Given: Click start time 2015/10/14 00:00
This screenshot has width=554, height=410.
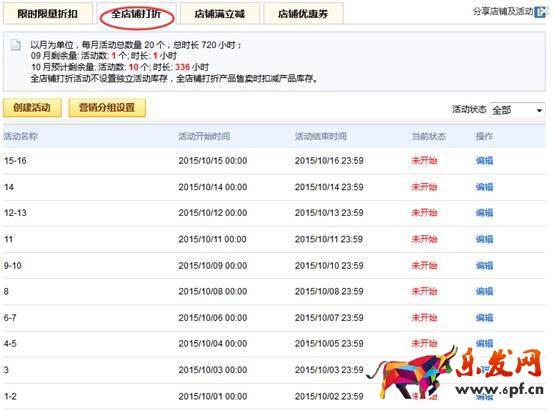Looking at the screenshot, I should pos(213,187).
